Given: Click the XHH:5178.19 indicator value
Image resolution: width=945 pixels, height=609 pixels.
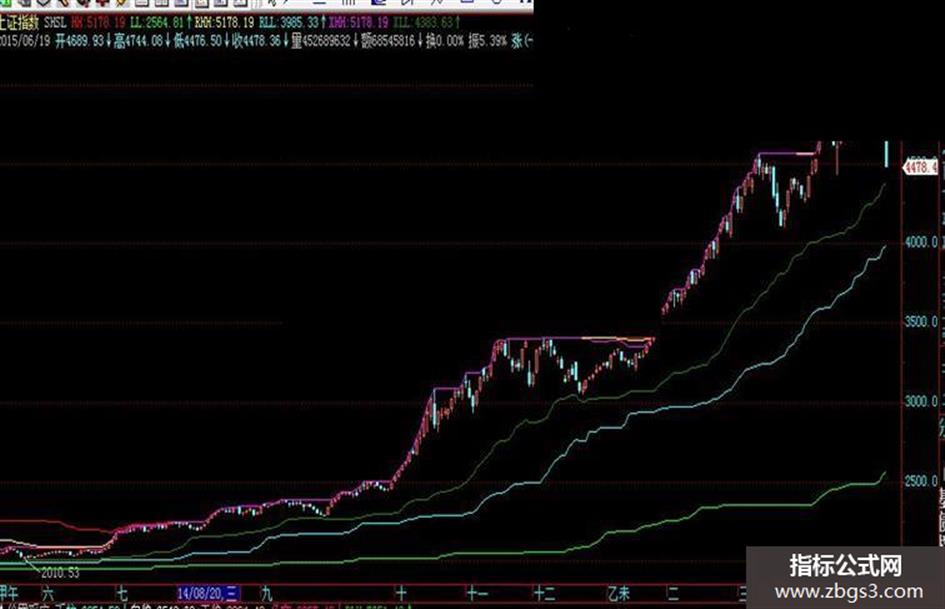Looking at the screenshot, I should point(359,24).
